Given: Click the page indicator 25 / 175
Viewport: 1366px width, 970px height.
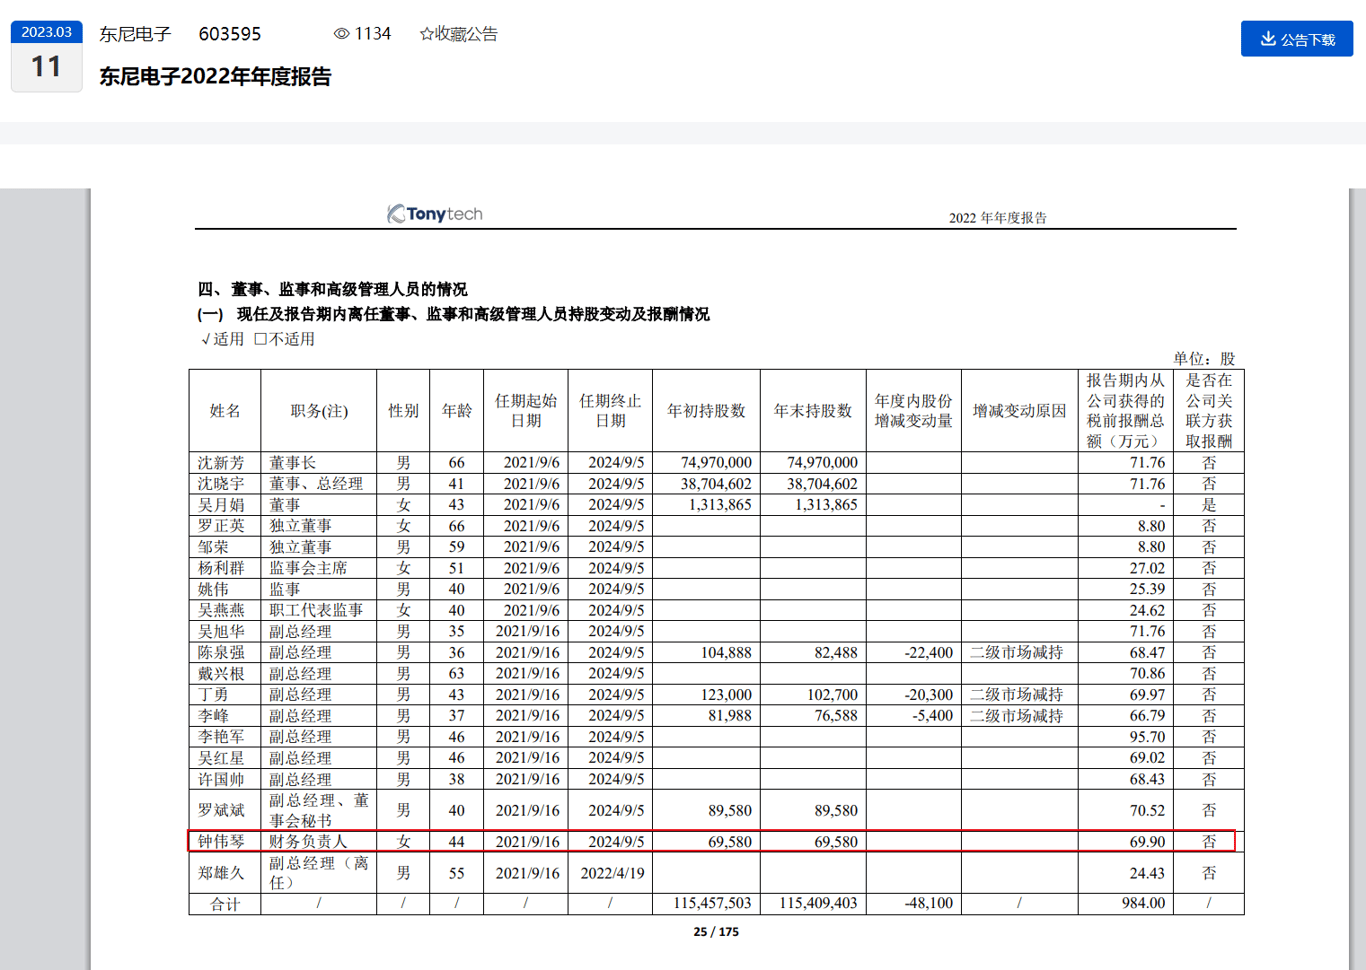Looking at the screenshot, I should (716, 932).
